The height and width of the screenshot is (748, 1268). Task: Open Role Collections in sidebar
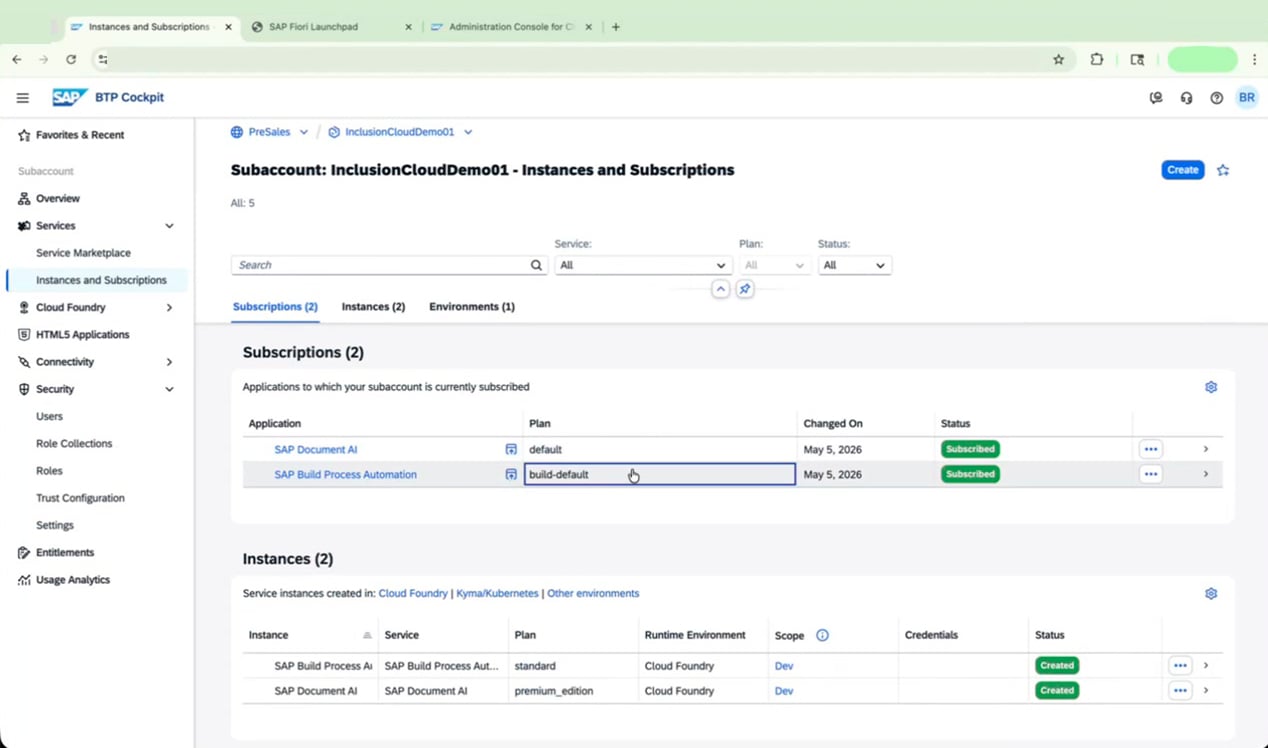click(x=74, y=444)
